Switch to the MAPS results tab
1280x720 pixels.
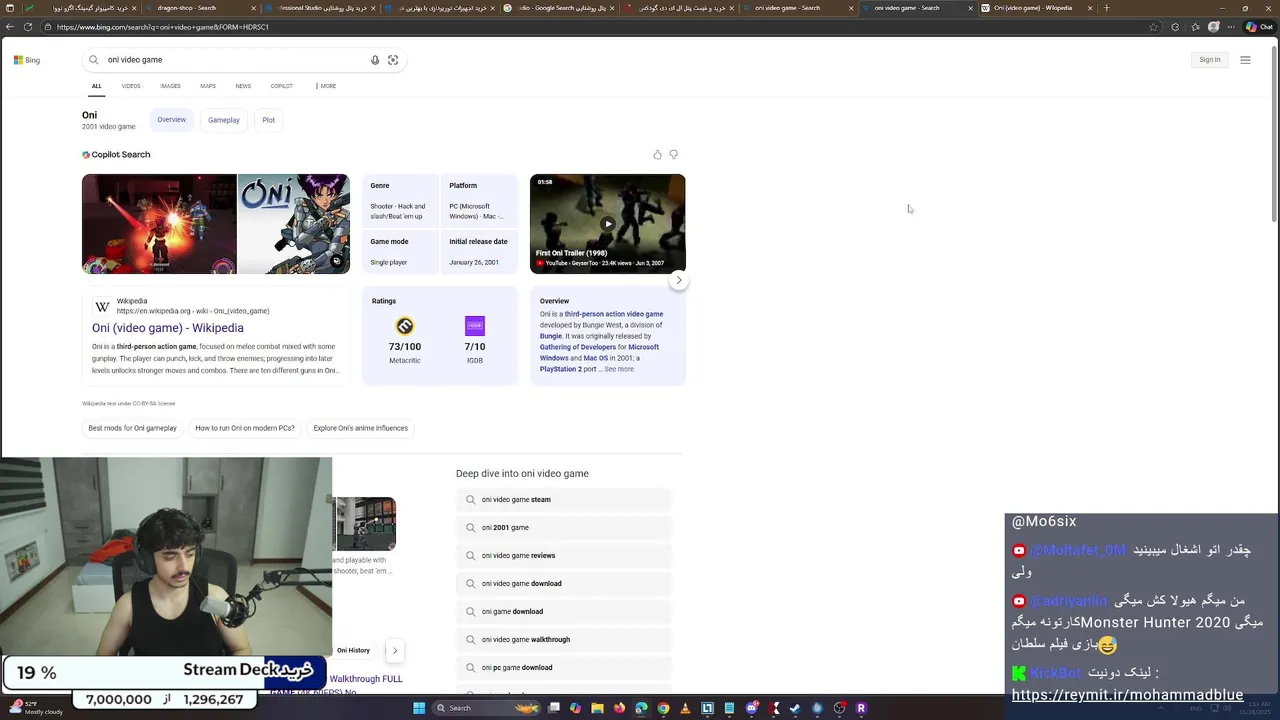click(x=208, y=86)
